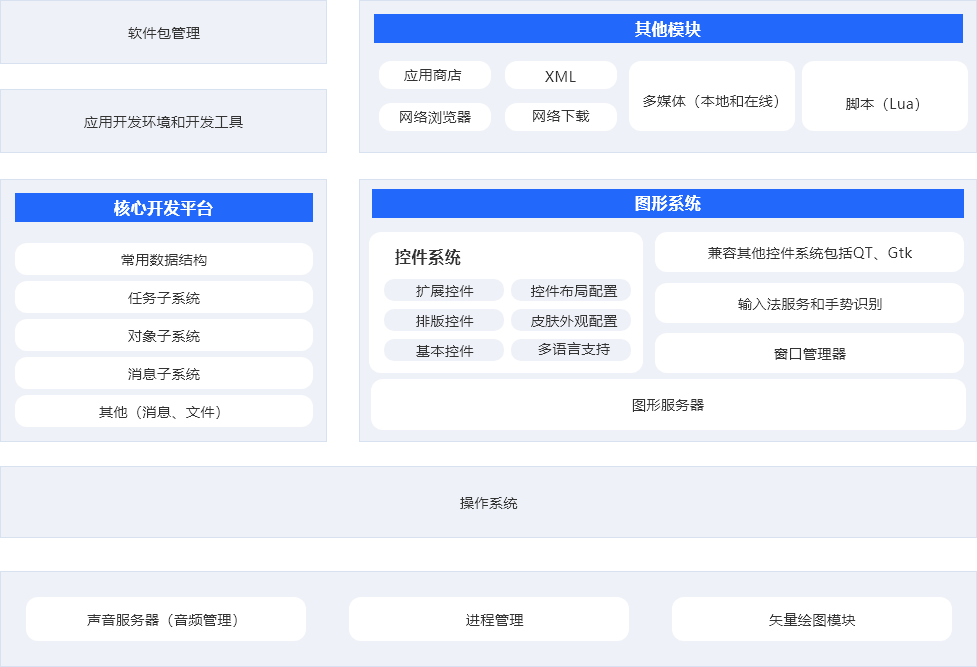977x667 pixels.
Task: Click the 软件包管理 block
Action: (x=163, y=33)
